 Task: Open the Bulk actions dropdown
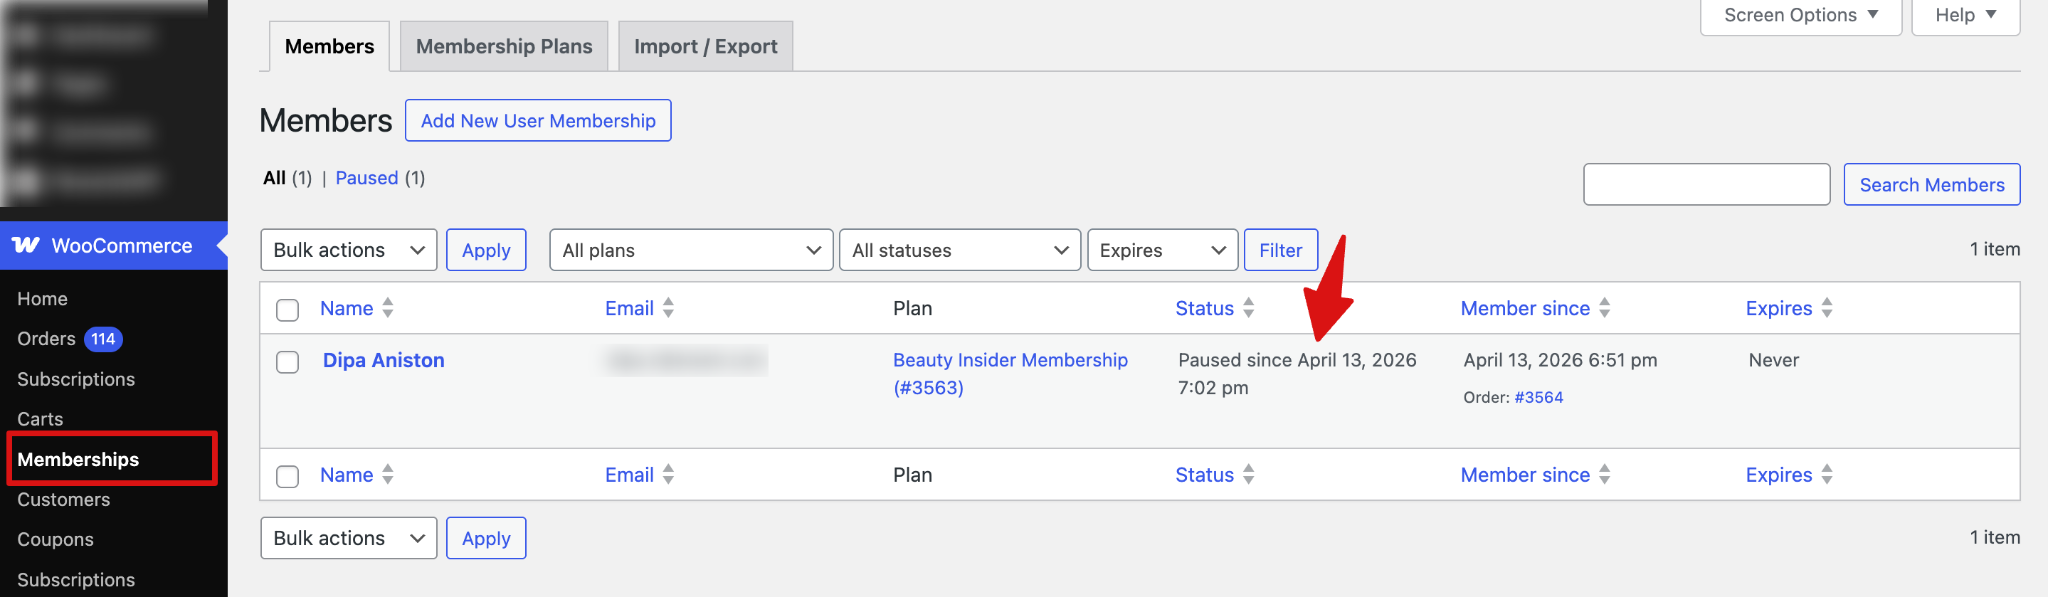click(348, 250)
